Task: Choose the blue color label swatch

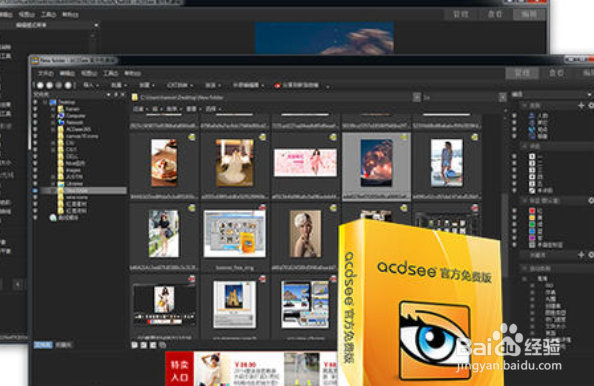Action: pos(532,231)
